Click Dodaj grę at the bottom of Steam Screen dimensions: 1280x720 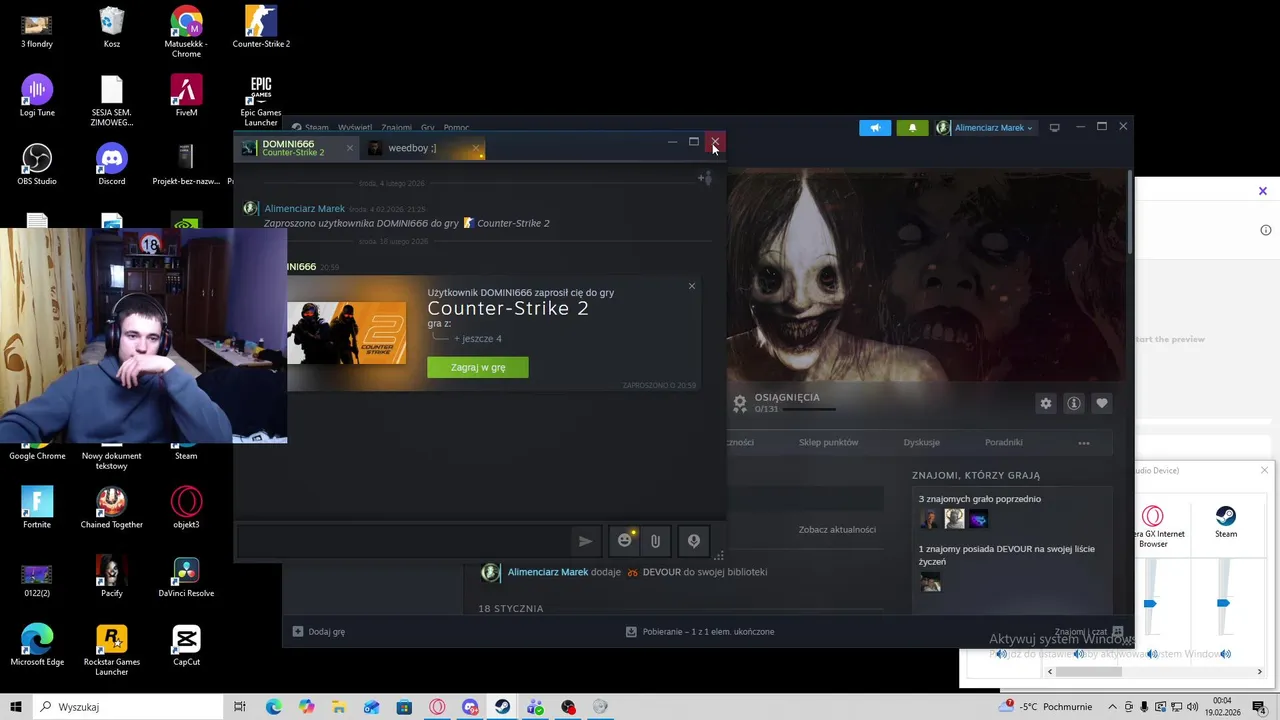319,632
